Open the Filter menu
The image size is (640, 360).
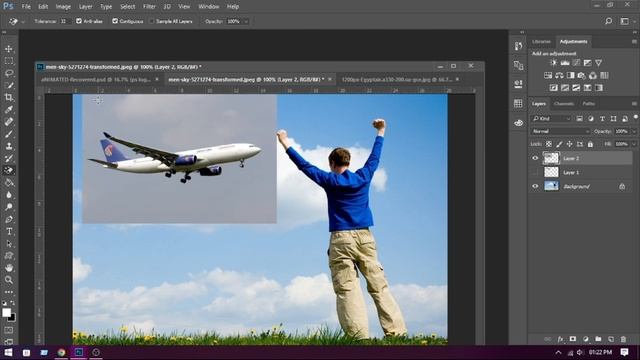click(149, 7)
